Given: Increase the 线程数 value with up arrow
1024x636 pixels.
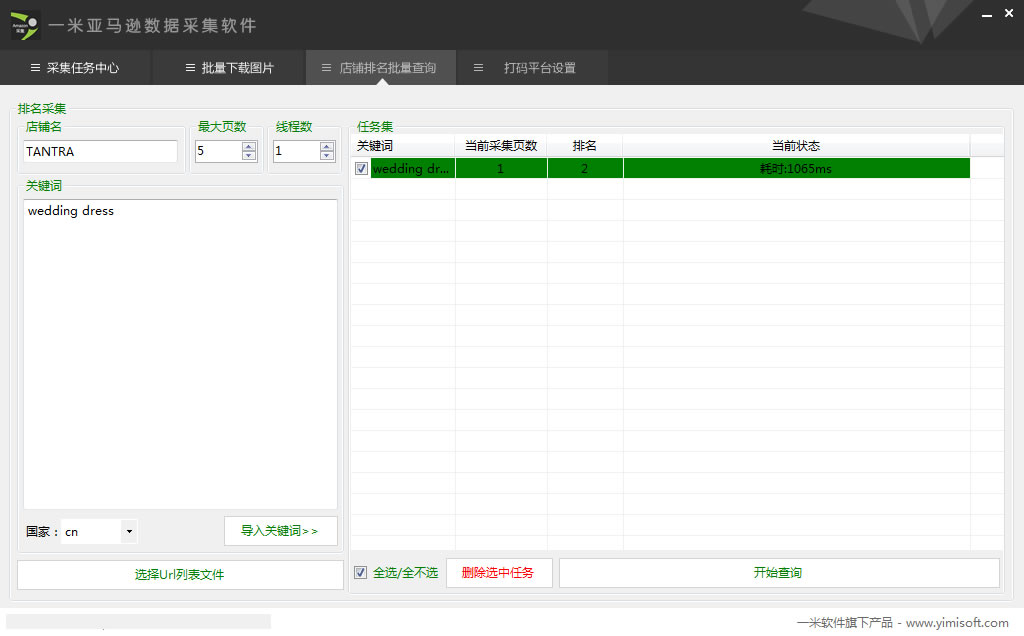Looking at the screenshot, I should (327, 147).
